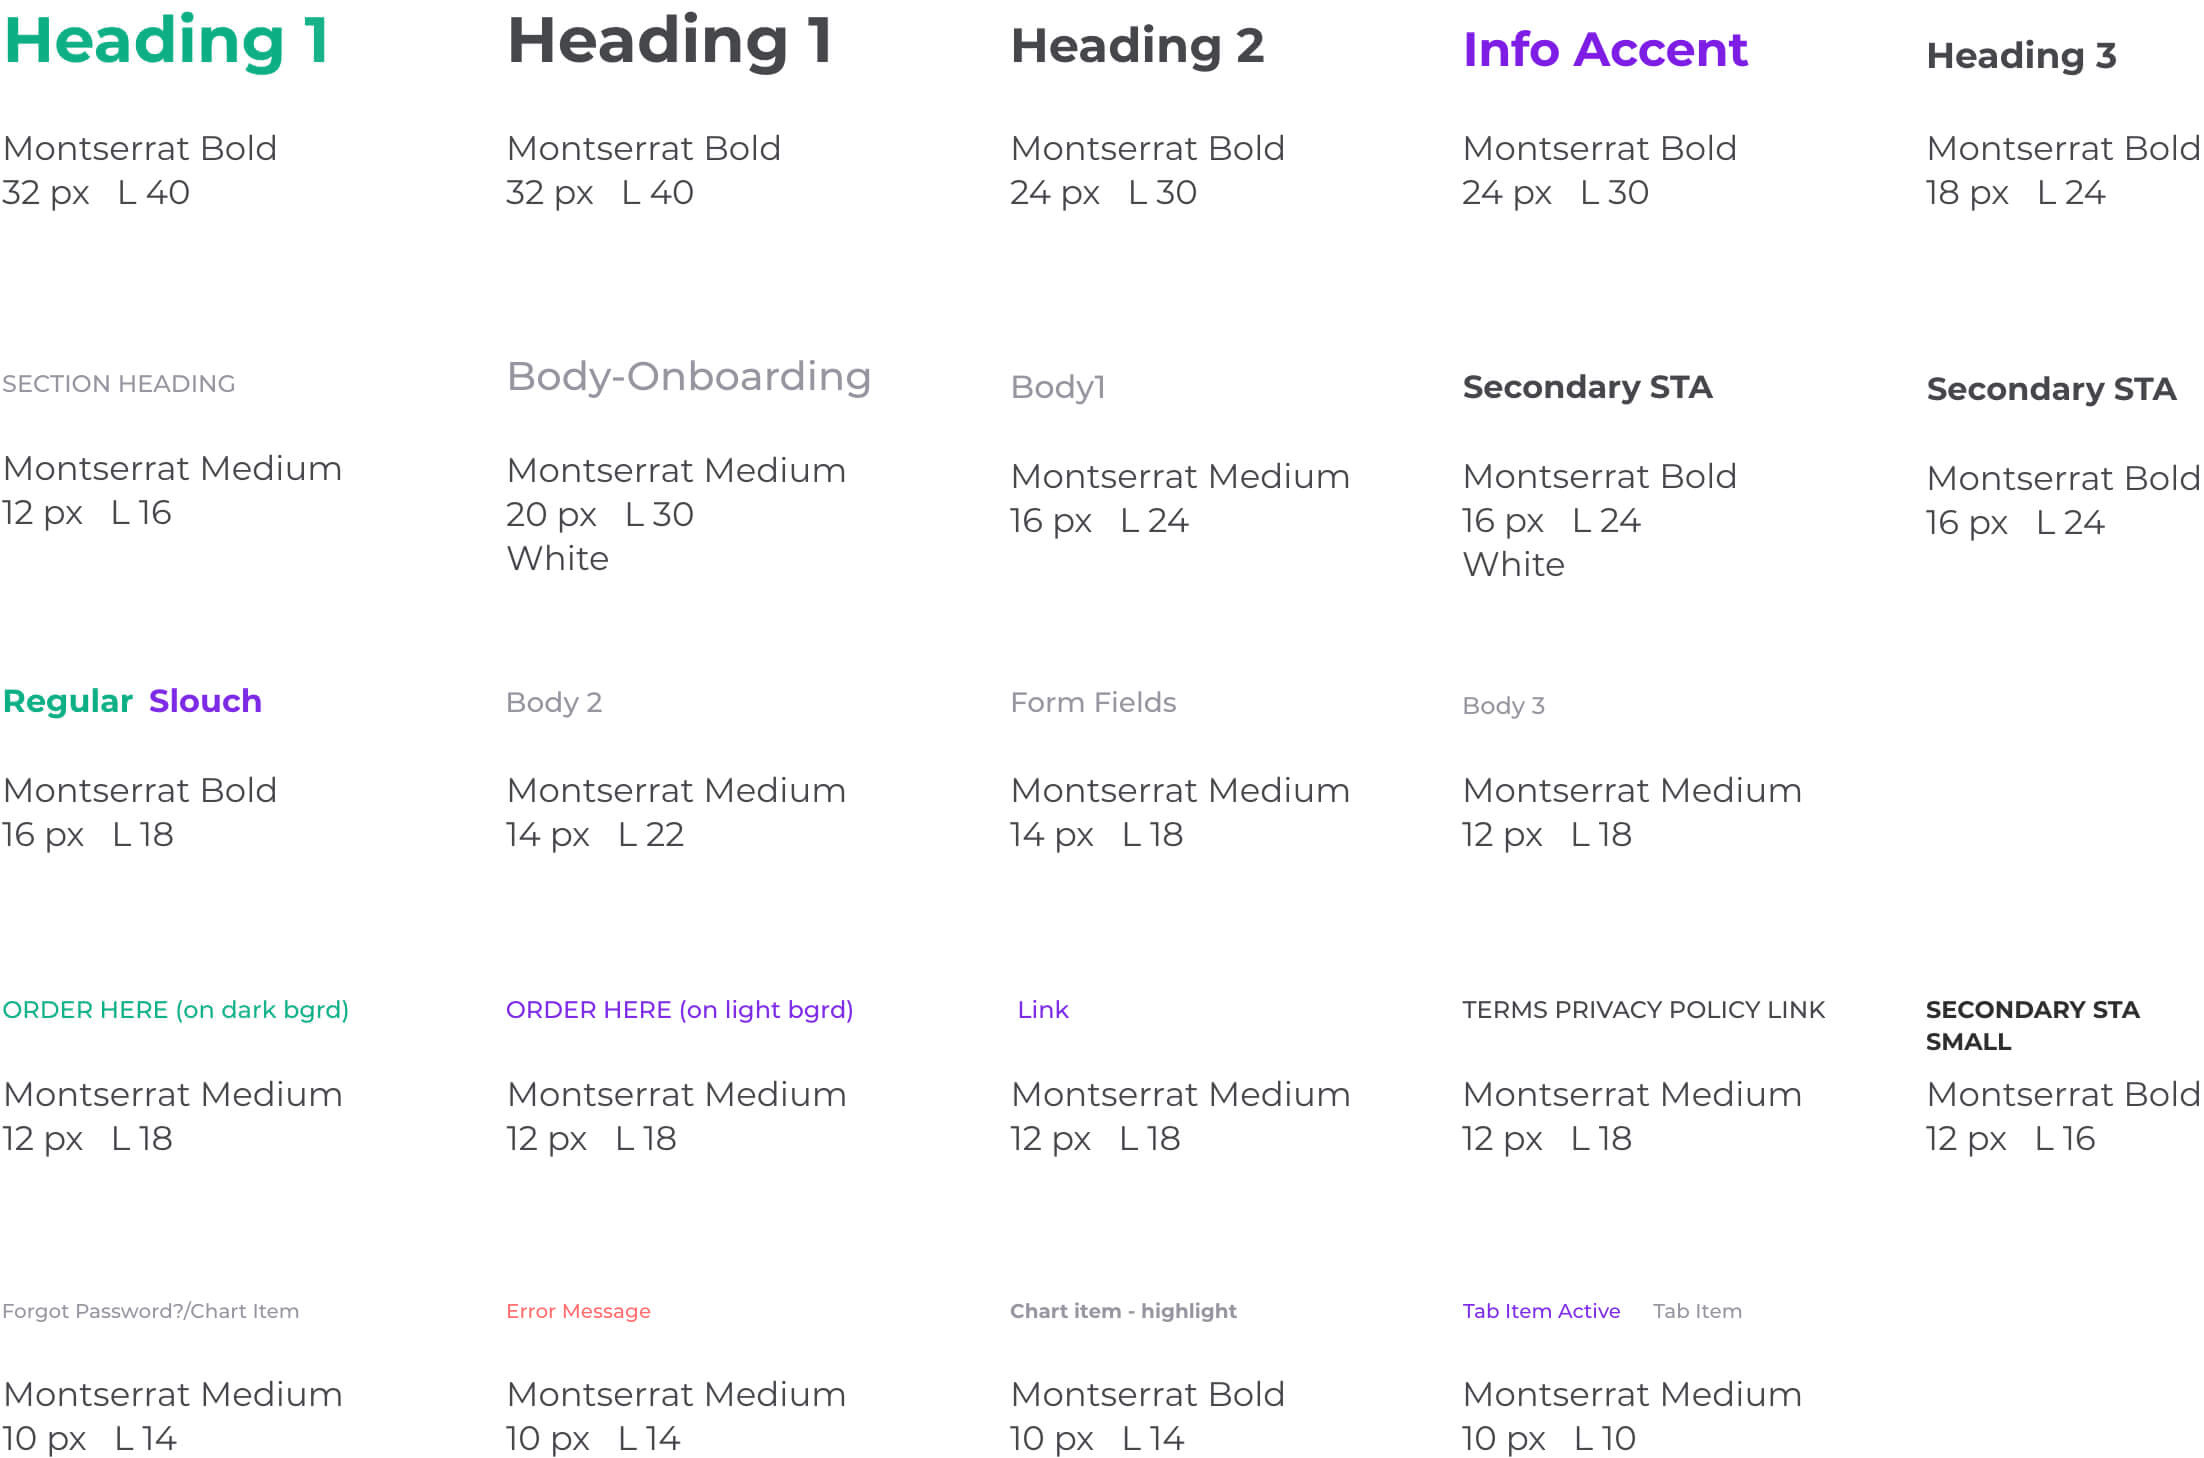Click the purple Slouch label
The width and height of the screenshot is (2204, 1458).
pos(205,701)
